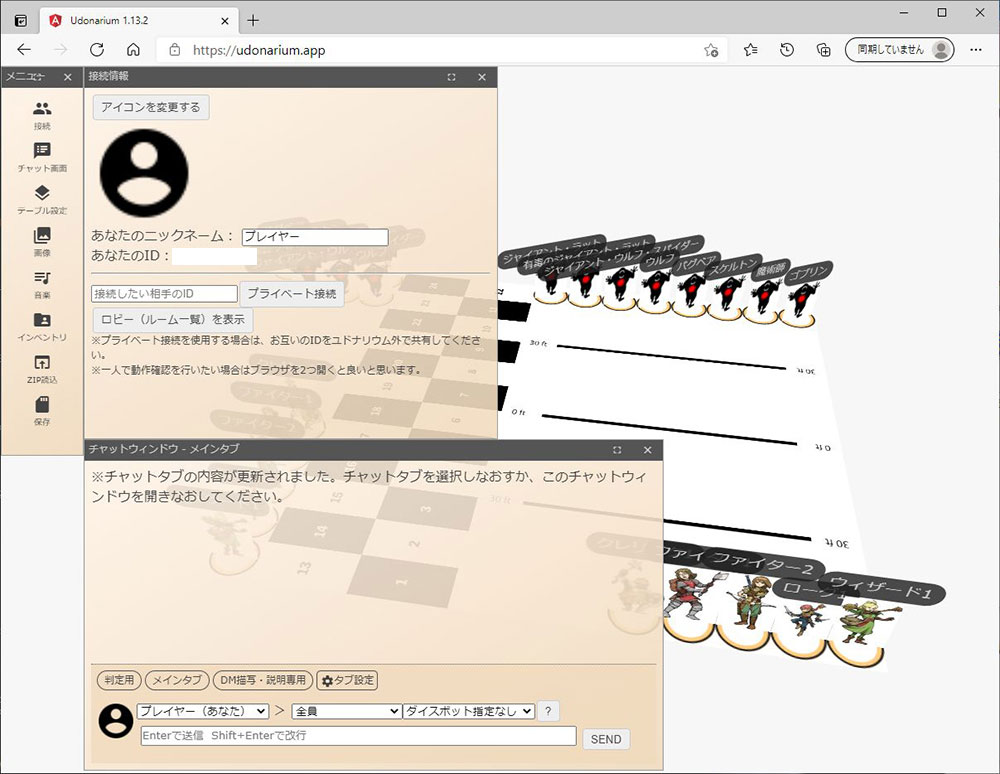The image size is (1000, 774).
Task: Click the dice bot help ? button
Action: (548, 711)
